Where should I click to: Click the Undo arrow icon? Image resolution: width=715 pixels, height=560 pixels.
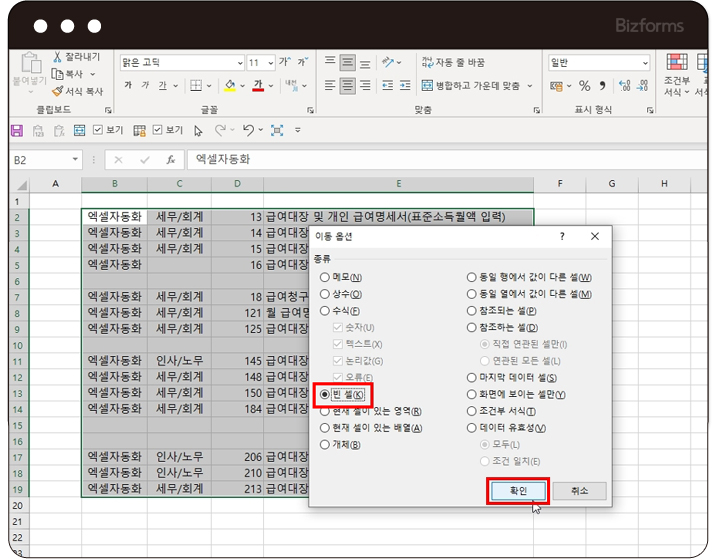247,130
